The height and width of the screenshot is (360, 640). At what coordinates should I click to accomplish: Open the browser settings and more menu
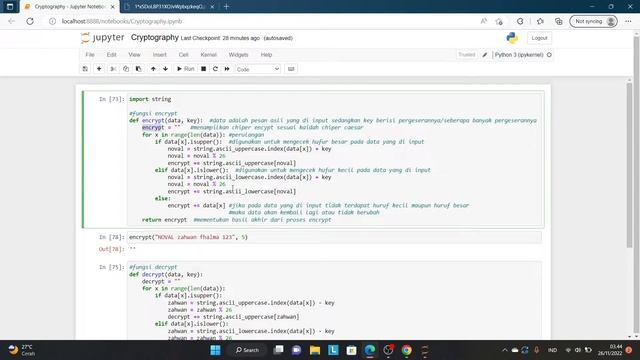point(628,21)
